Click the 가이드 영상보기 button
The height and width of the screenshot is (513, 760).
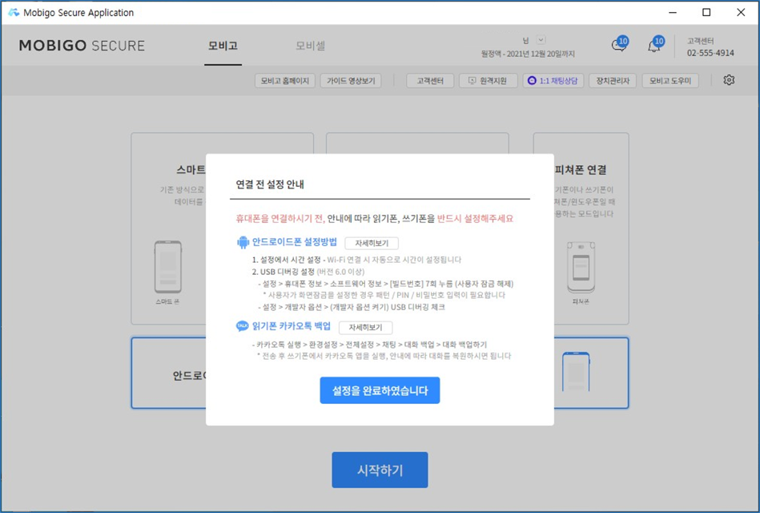tap(351, 80)
